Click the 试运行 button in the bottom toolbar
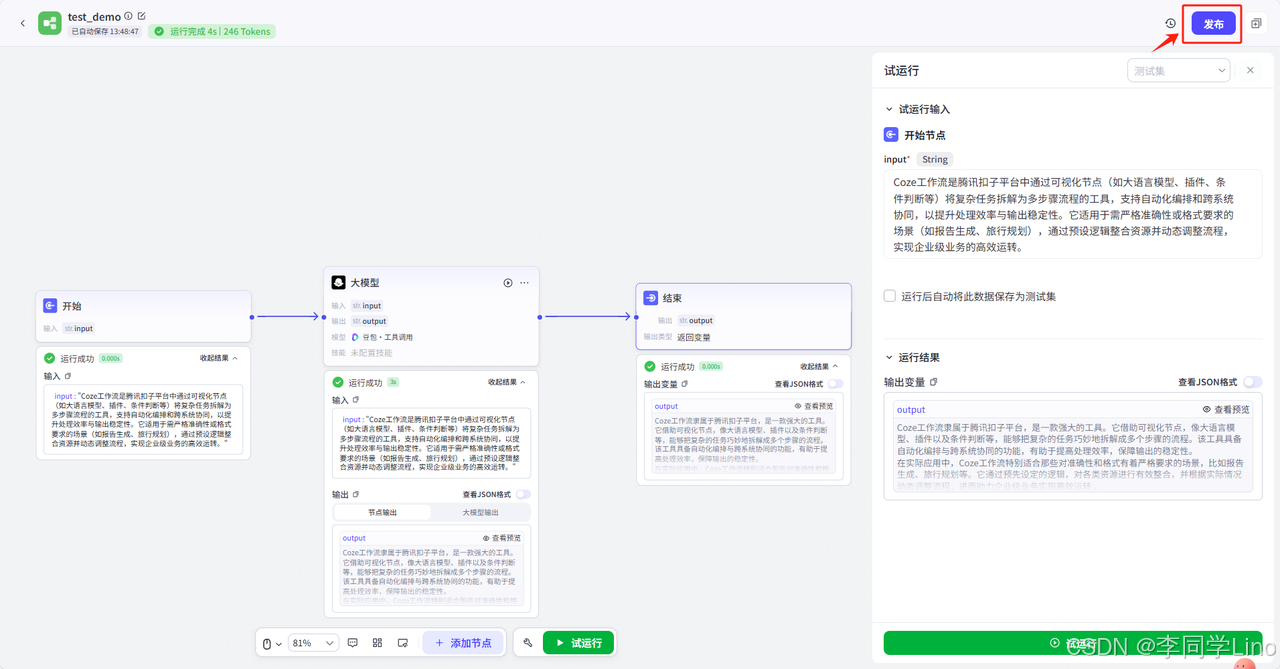This screenshot has height=669, width=1280. tap(578, 643)
